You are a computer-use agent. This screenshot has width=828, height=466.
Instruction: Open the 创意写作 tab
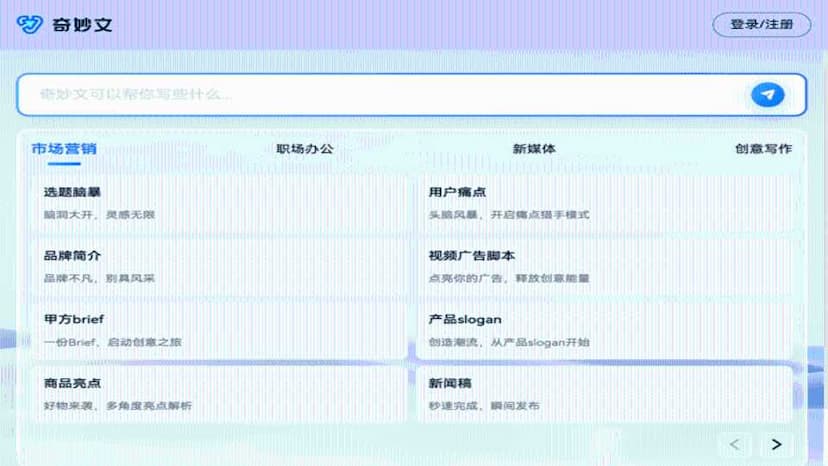click(x=763, y=149)
